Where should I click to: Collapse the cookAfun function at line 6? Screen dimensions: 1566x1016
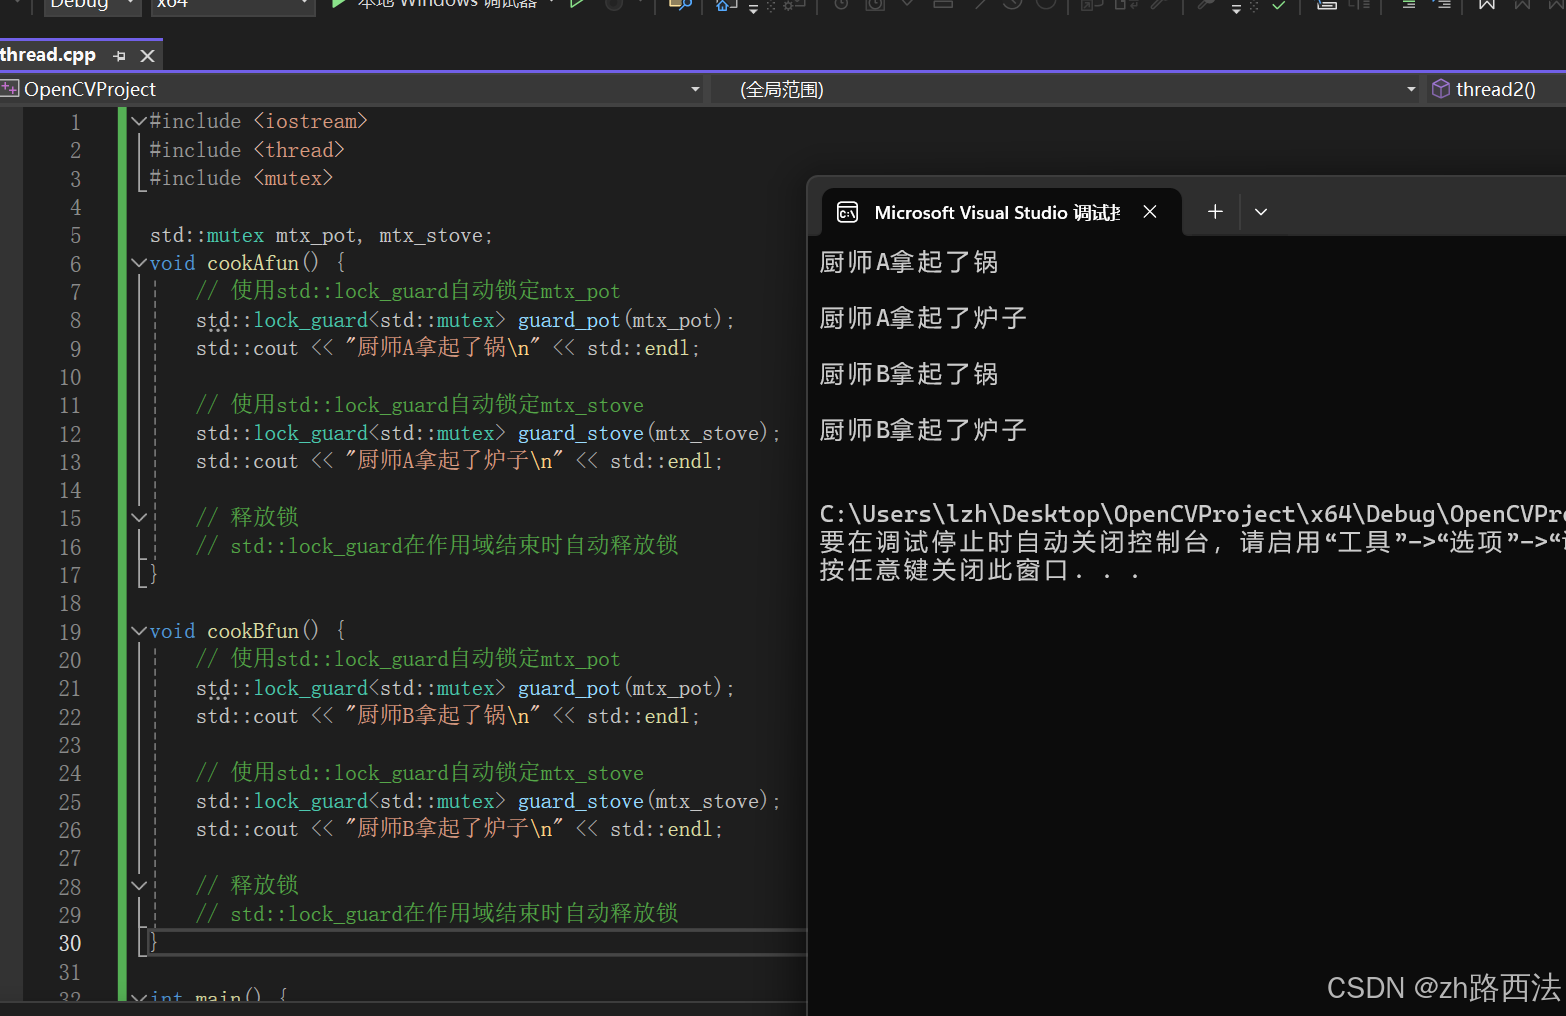tap(139, 263)
